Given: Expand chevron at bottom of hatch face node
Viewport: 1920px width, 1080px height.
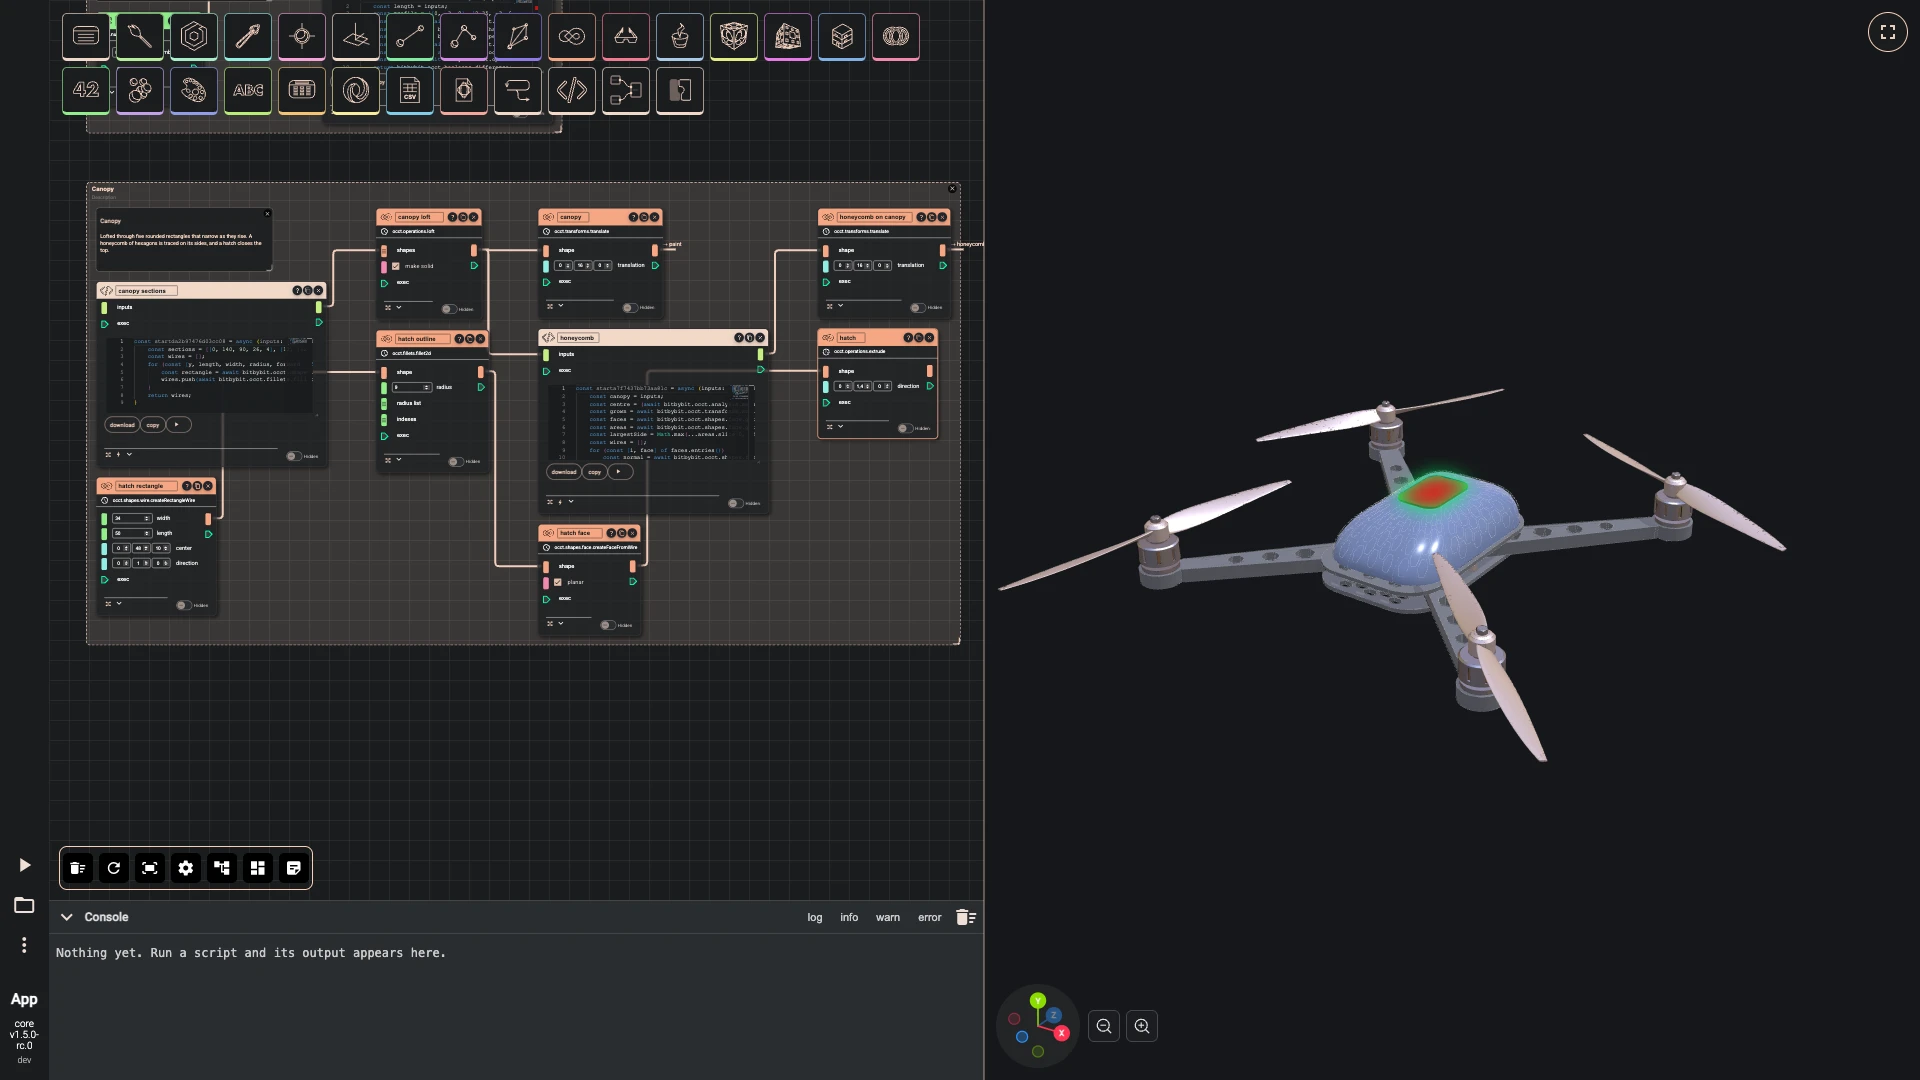Looking at the screenshot, I should point(561,623).
